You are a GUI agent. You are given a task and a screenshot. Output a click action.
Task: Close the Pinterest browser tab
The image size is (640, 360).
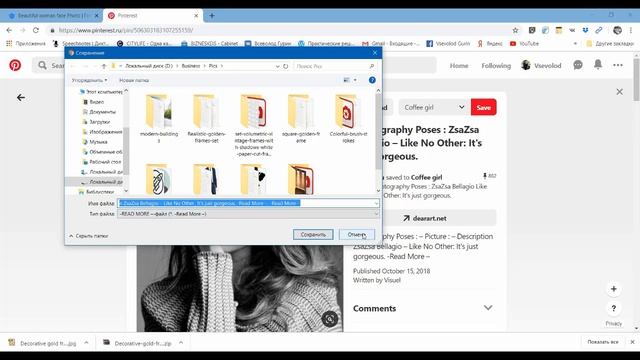click(x=196, y=16)
